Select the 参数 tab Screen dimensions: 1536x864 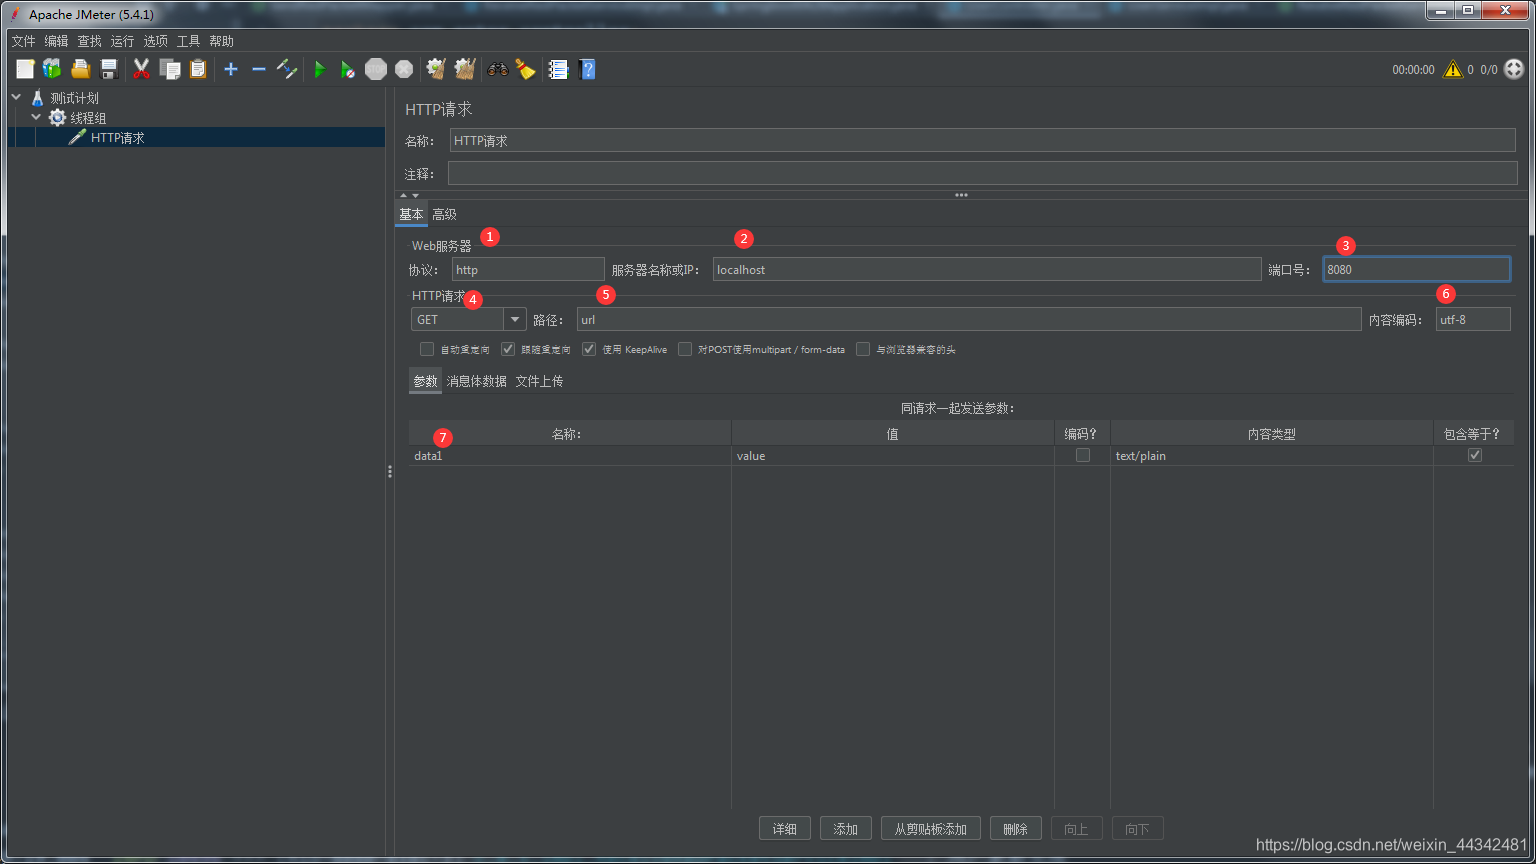point(425,381)
